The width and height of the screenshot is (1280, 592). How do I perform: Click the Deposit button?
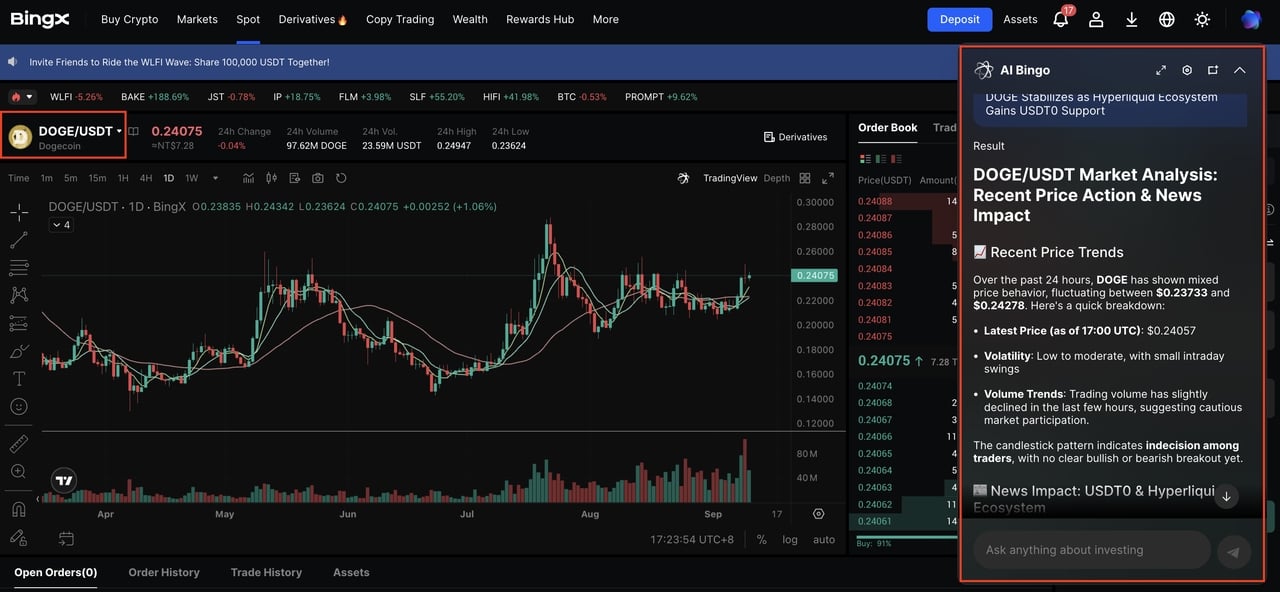(x=960, y=19)
